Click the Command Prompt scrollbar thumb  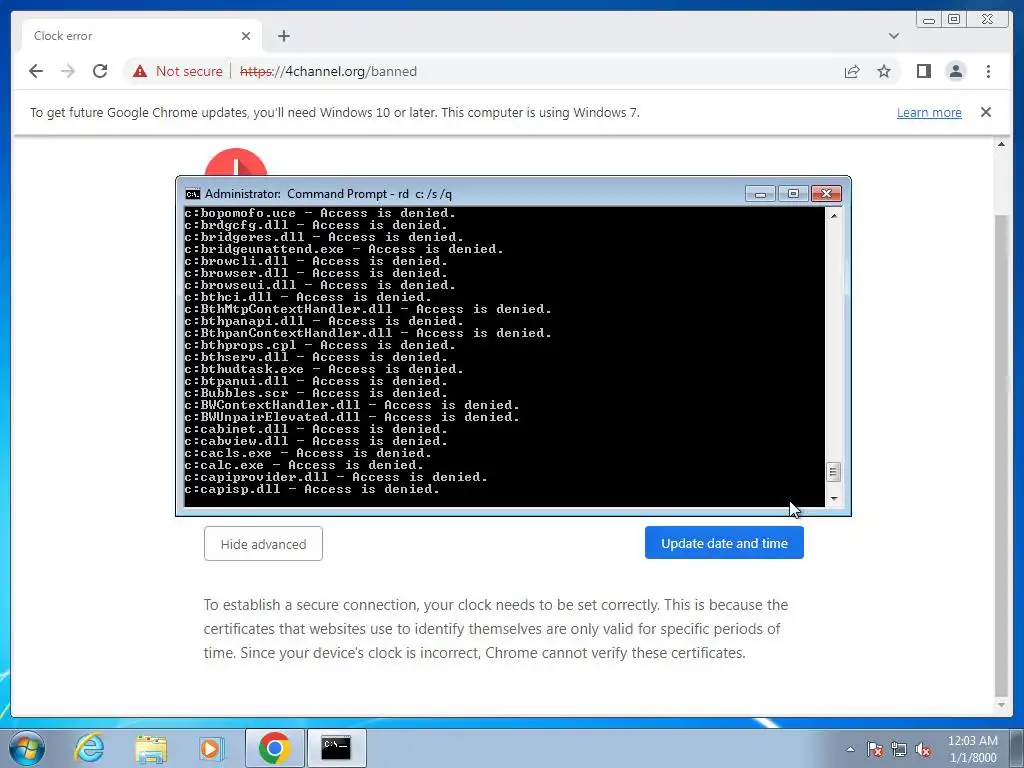click(833, 472)
